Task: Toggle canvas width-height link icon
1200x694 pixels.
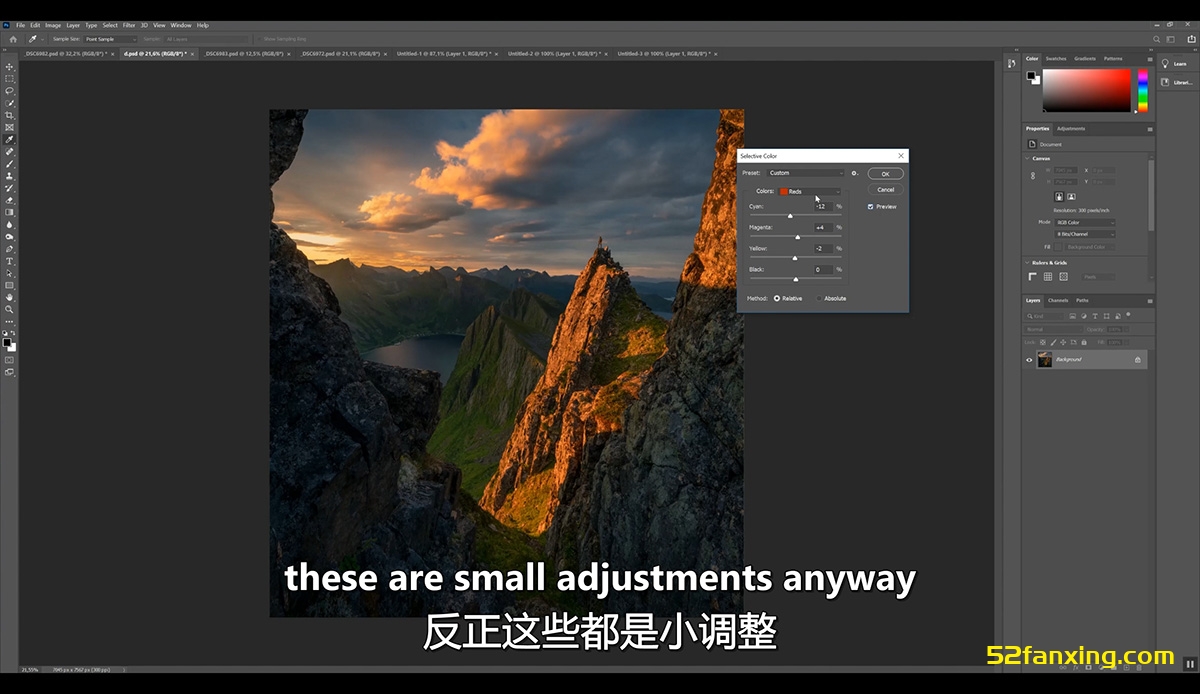Action: (1033, 175)
